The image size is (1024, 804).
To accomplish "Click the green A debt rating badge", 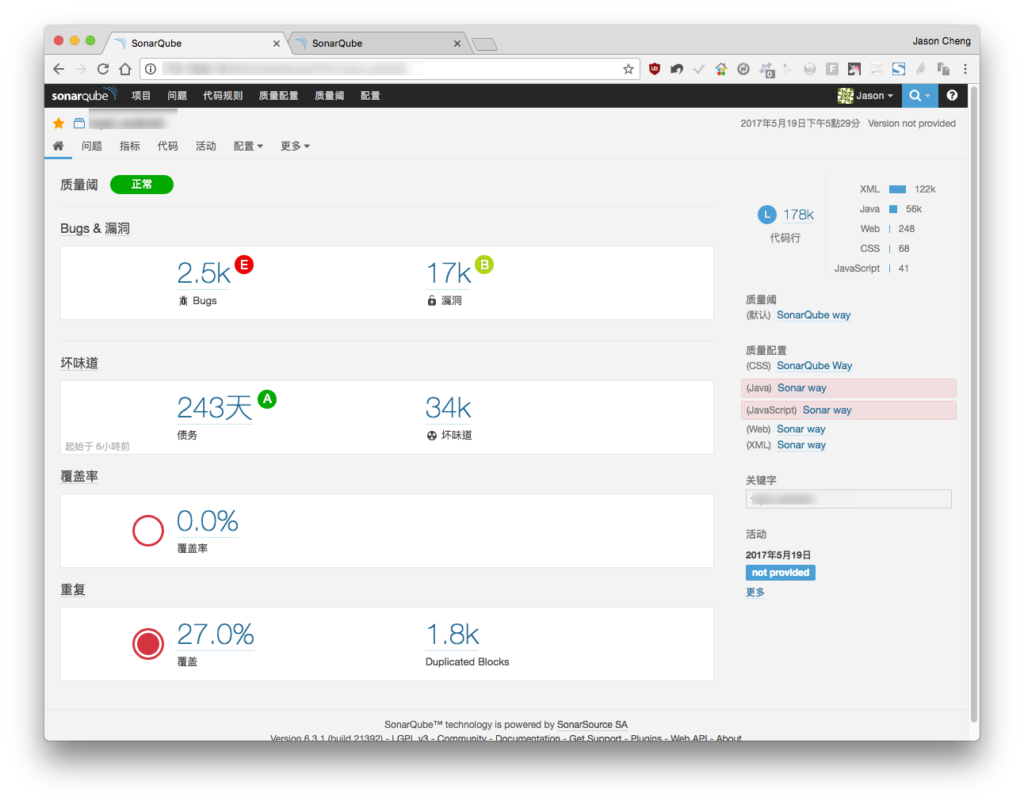I will pos(267,398).
